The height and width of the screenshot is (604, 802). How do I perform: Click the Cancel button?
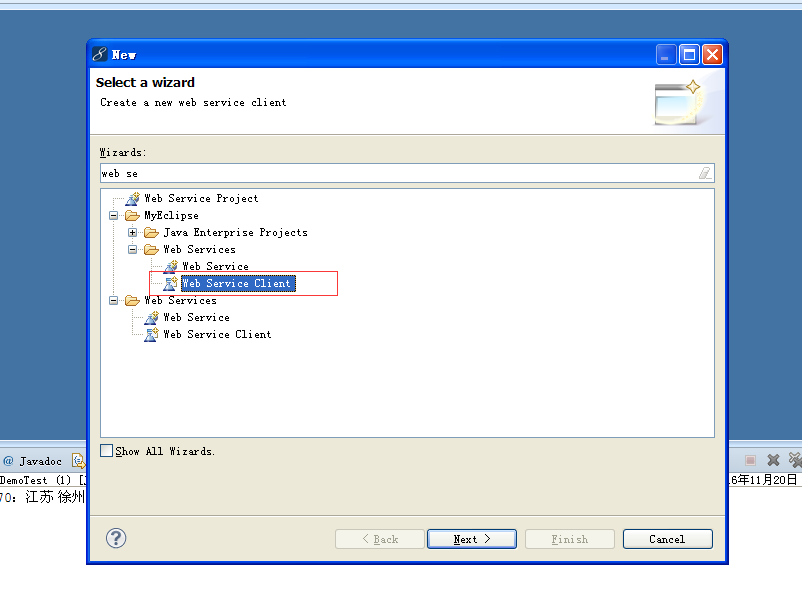667,539
